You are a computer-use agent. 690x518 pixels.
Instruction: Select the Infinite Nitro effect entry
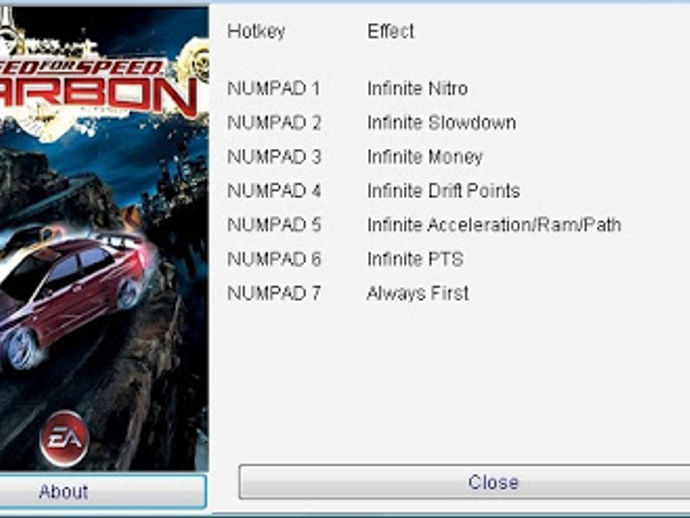[417, 88]
